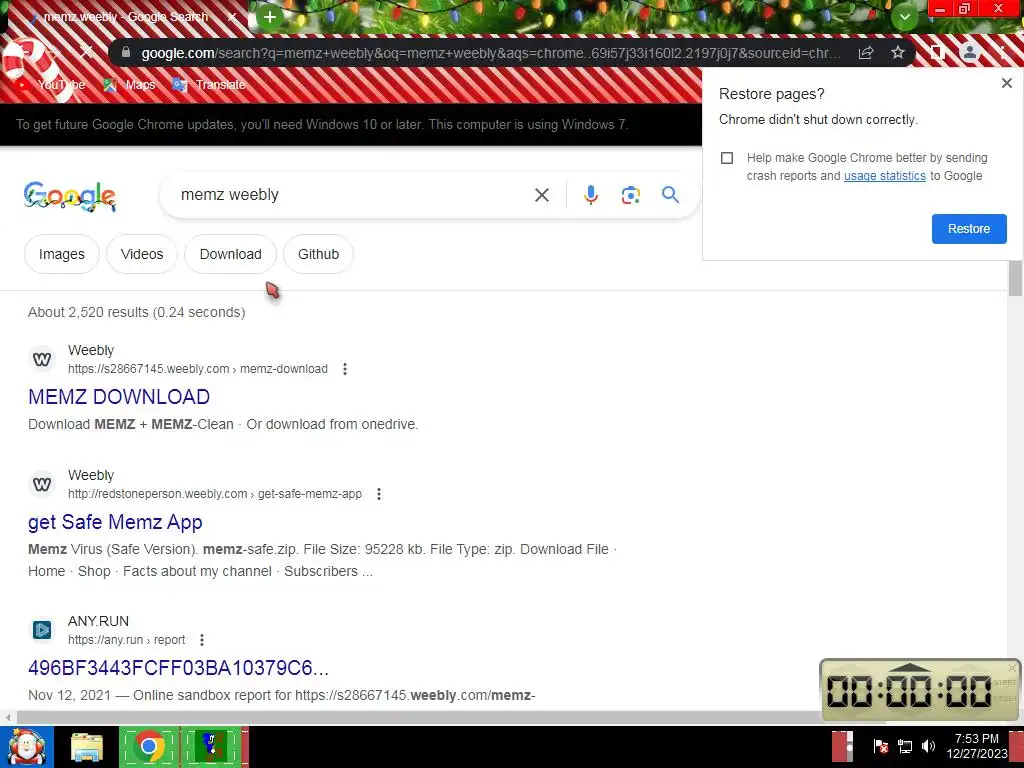
Task: Open the 496BF3443FCFF03BA10379C6 result
Action: point(178,668)
